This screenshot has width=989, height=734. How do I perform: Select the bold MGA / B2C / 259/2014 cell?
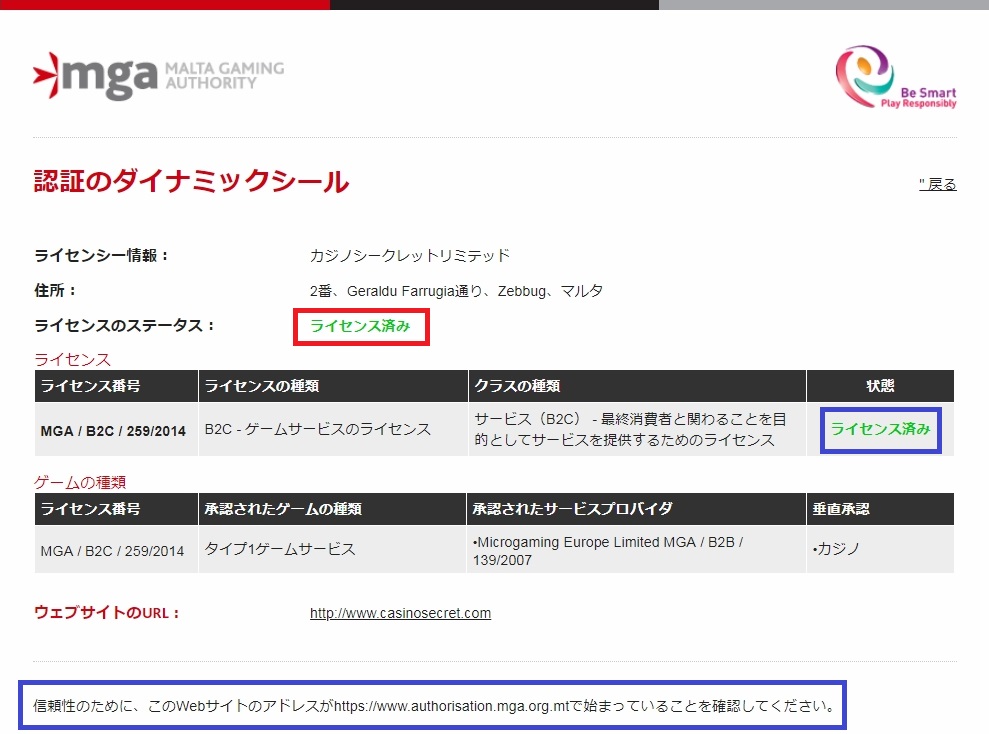point(116,429)
